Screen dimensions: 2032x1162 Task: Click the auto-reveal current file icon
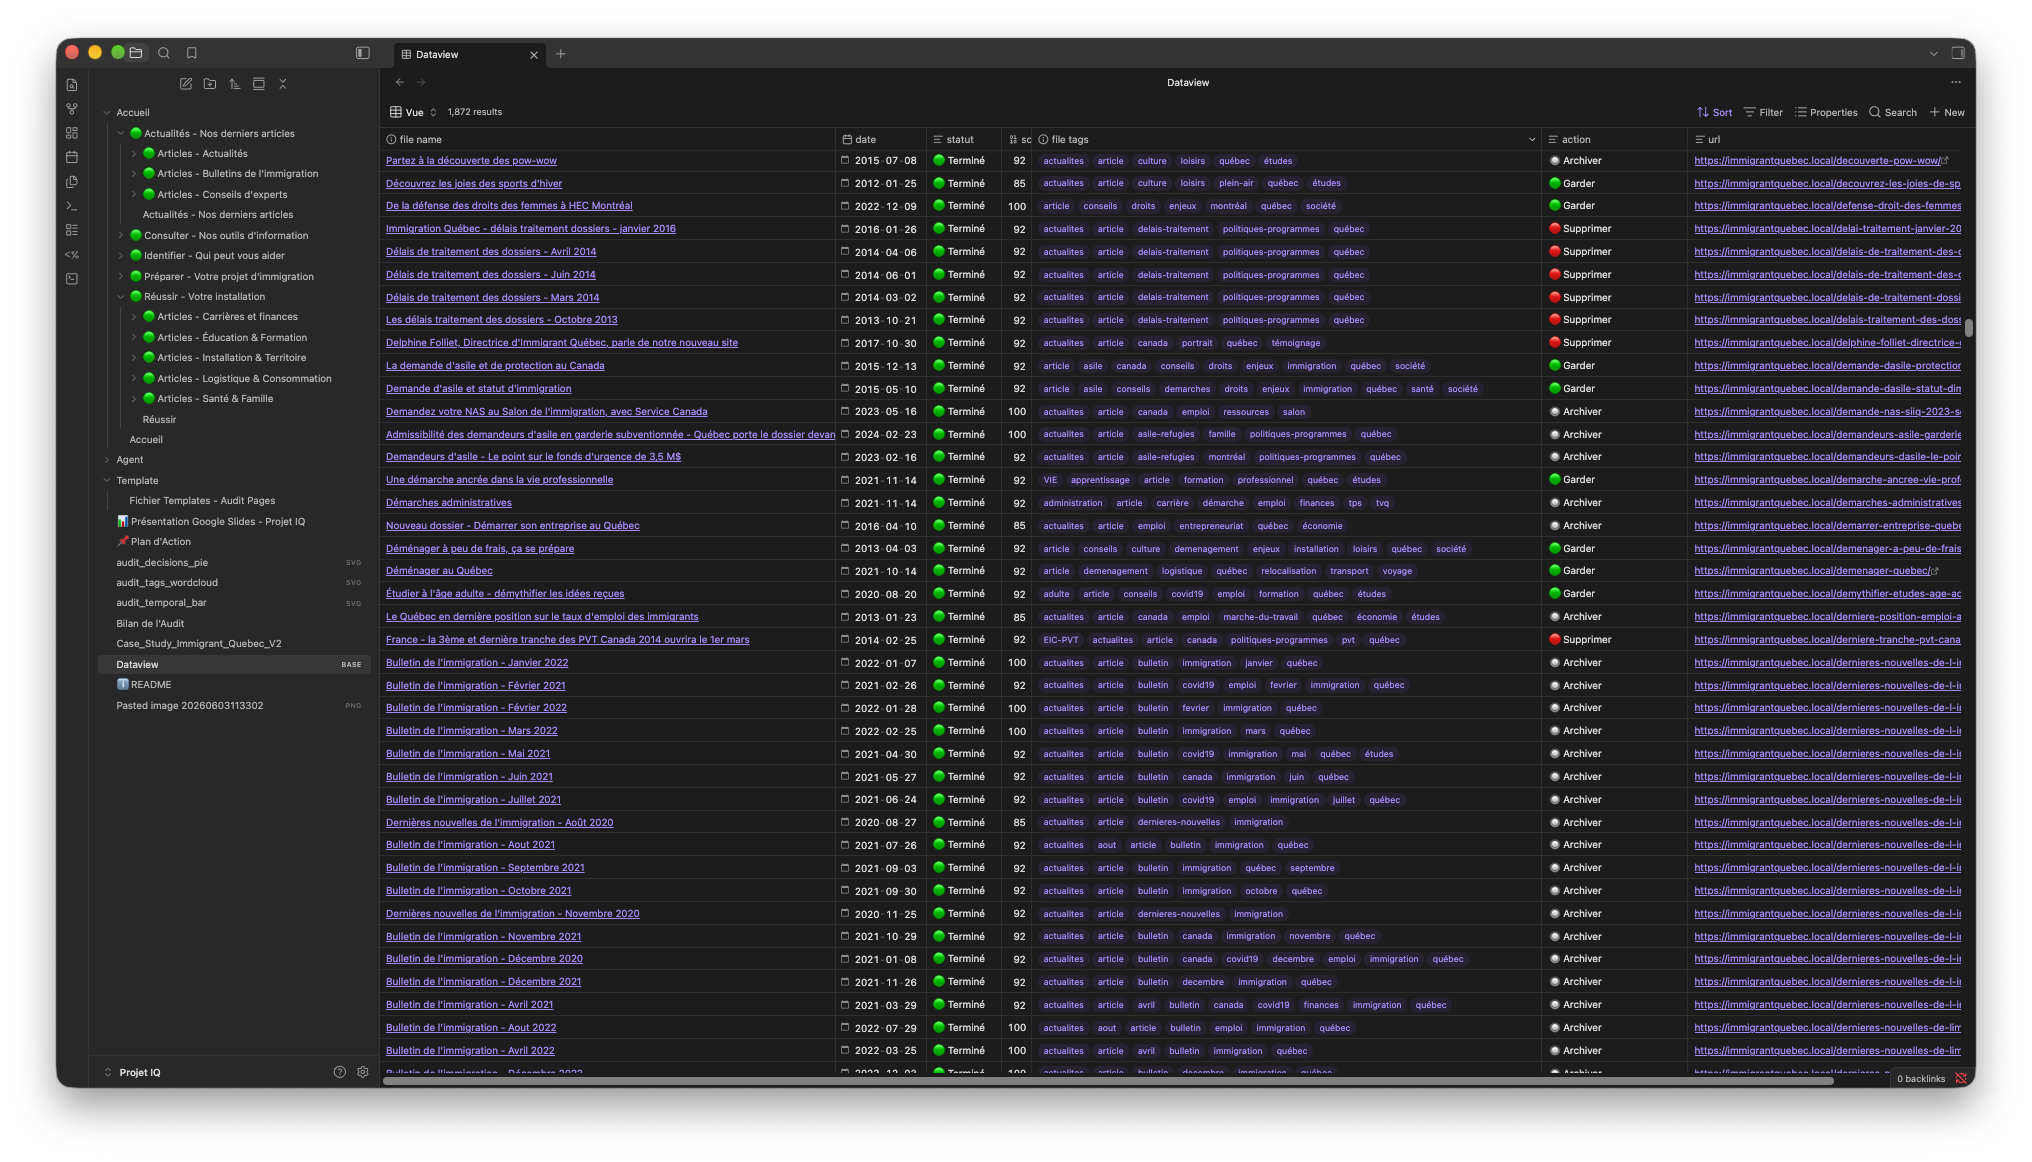[x=259, y=84]
